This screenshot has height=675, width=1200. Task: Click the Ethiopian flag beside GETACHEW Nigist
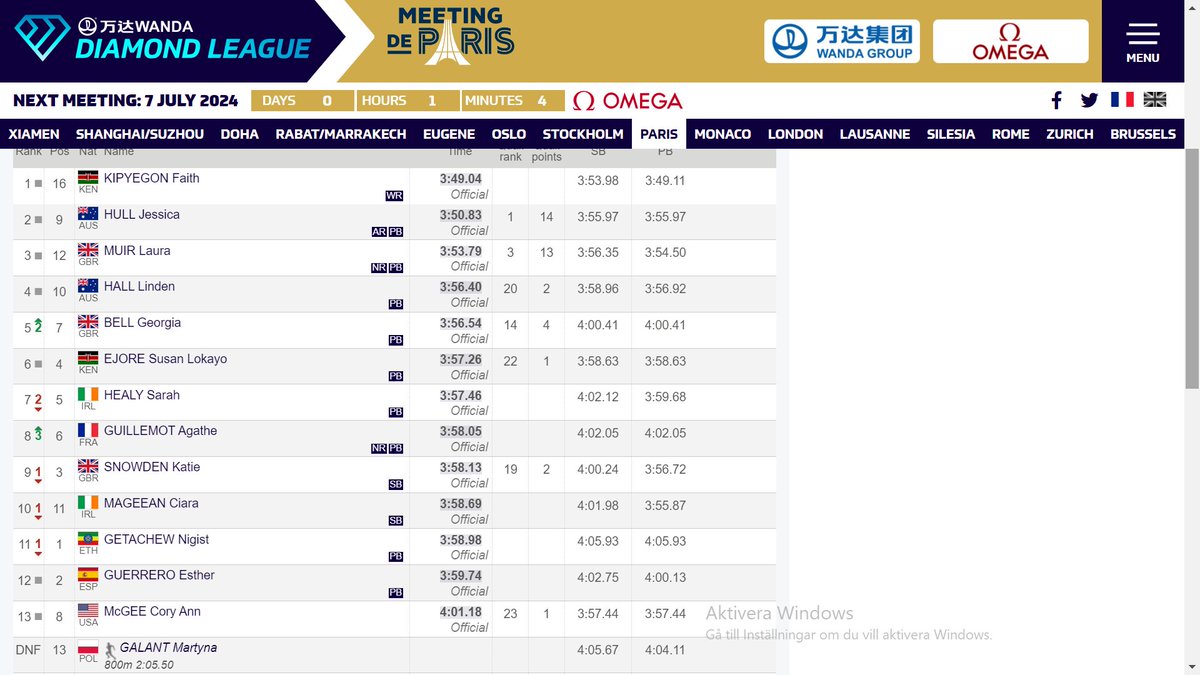click(88, 539)
